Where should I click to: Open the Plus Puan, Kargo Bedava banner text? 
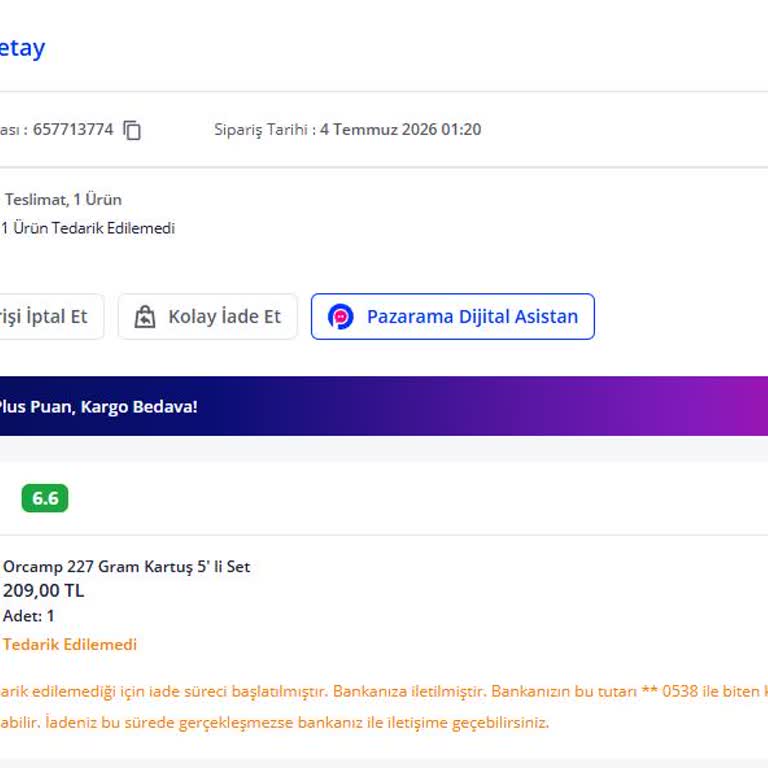point(98,407)
